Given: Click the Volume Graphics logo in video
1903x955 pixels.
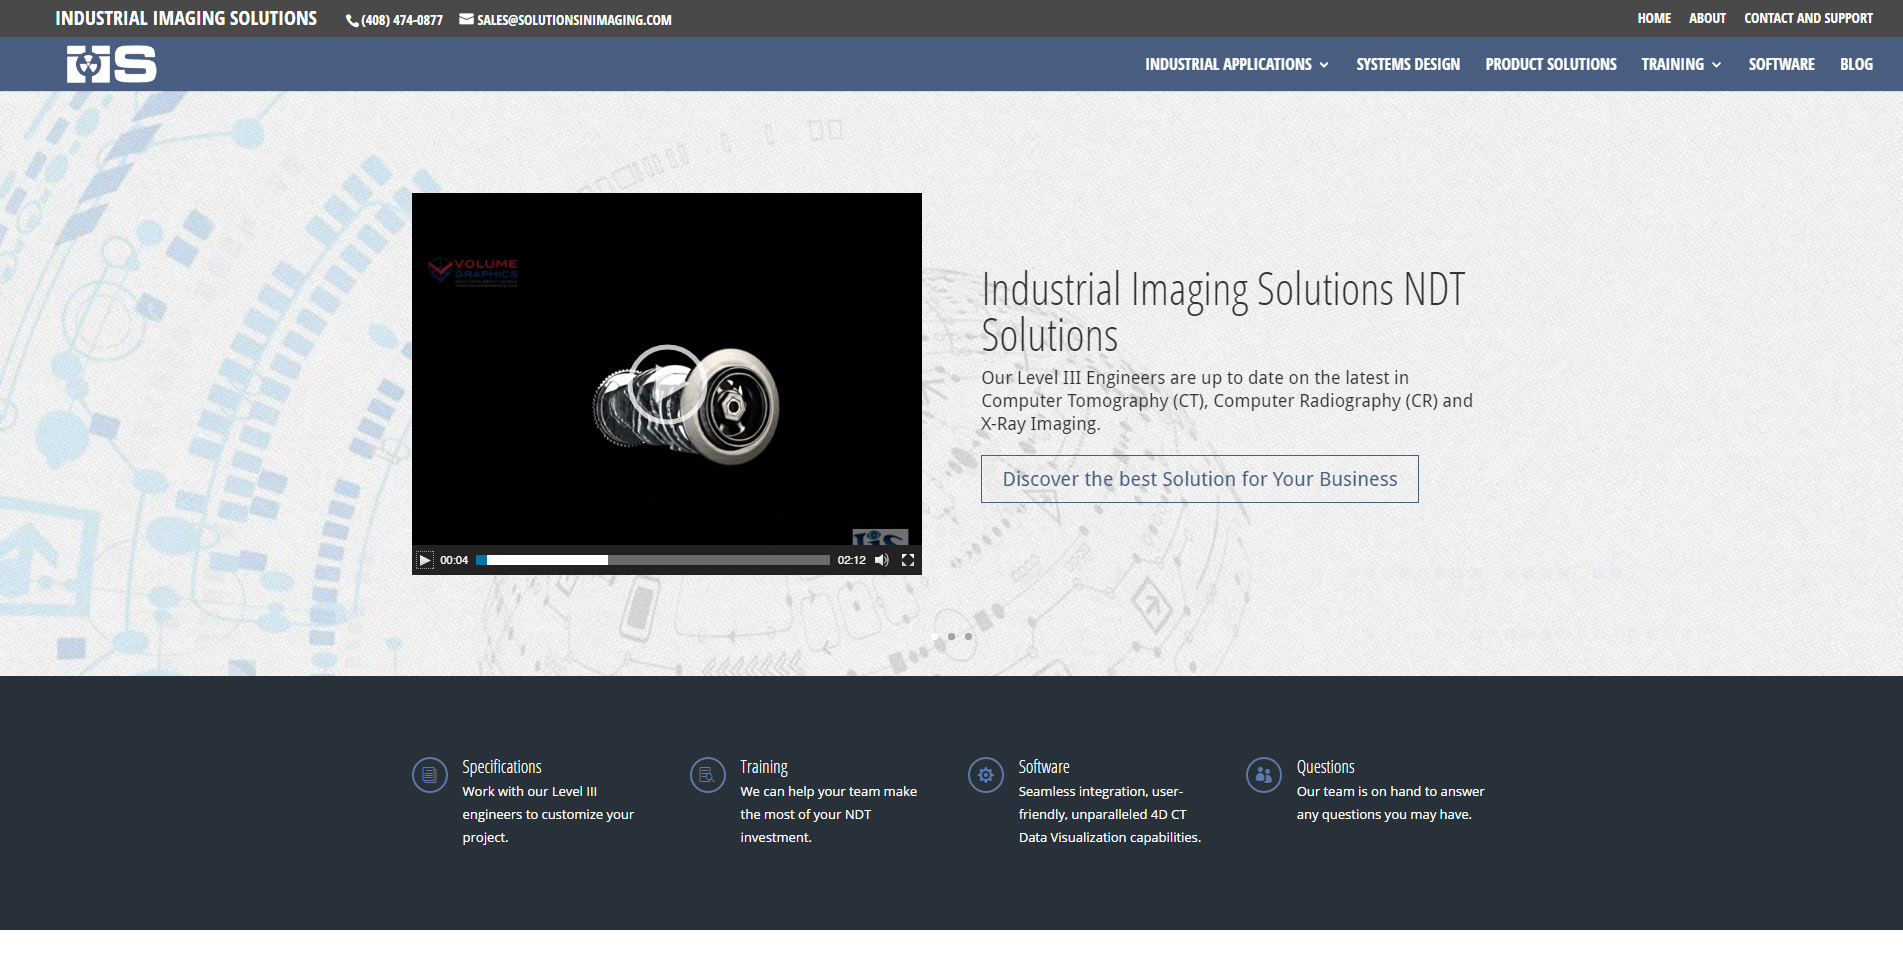Looking at the screenshot, I should [x=473, y=271].
